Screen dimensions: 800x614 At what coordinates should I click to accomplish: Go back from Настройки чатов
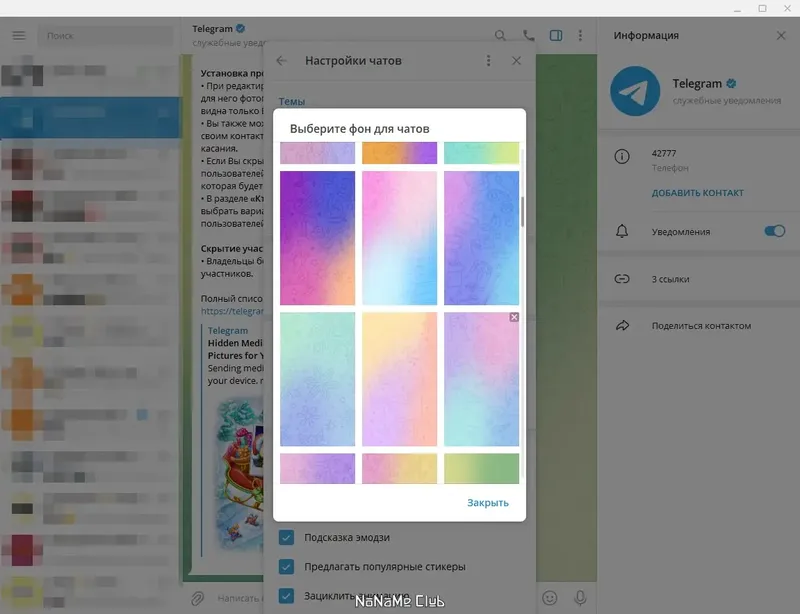281,61
